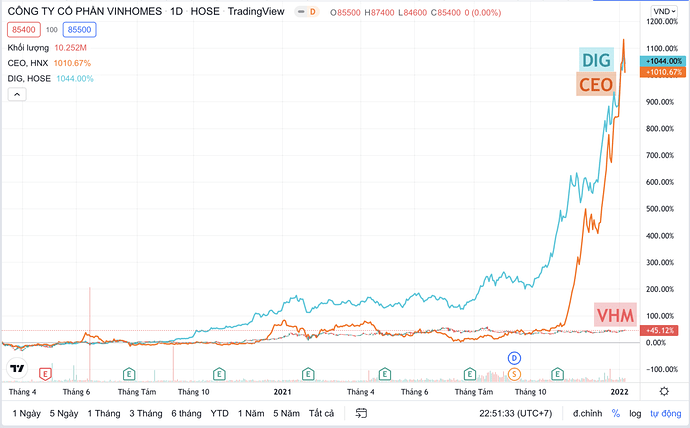The height and width of the screenshot is (428, 690).
Task: Click the −100.00% price axis label
Action: pos(662,369)
